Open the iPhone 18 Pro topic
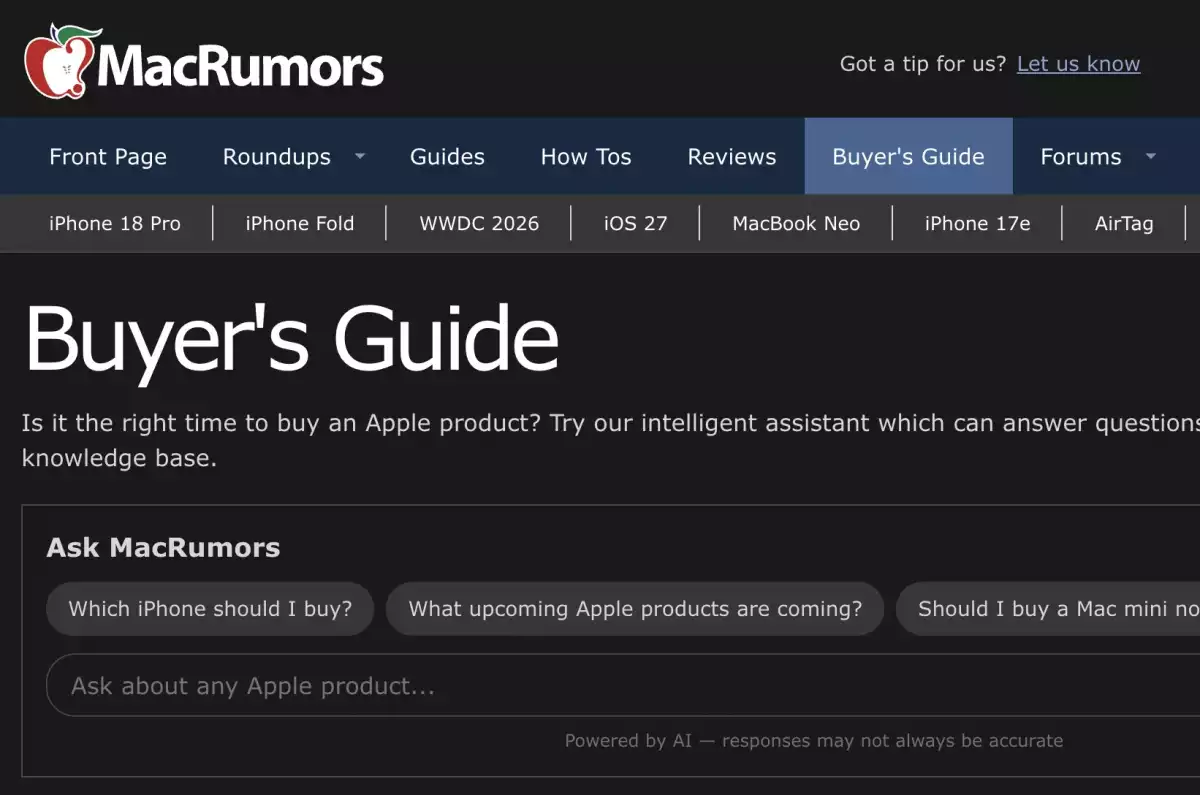Image resolution: width=1200 pixels, height=795 pixels. pyautogui.click(x=115, y=224)
